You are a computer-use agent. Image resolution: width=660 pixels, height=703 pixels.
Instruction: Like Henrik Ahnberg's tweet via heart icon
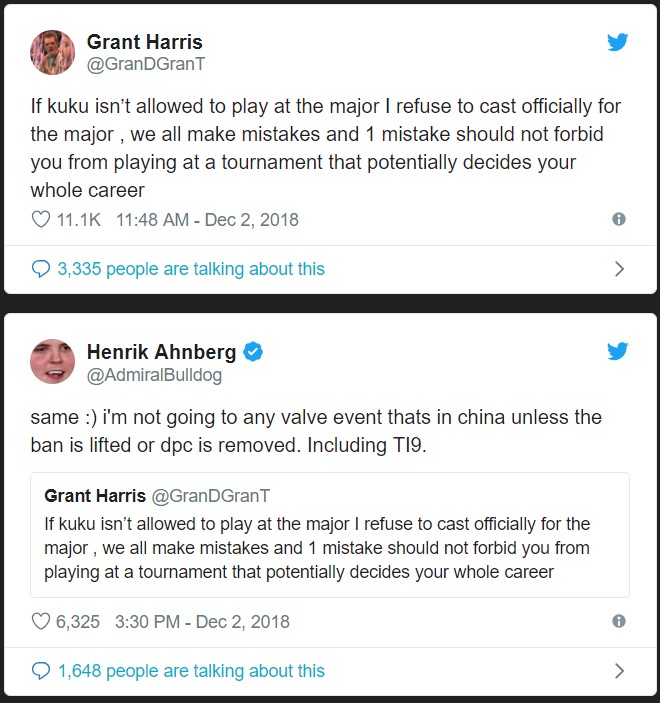(x=41, y=621)
